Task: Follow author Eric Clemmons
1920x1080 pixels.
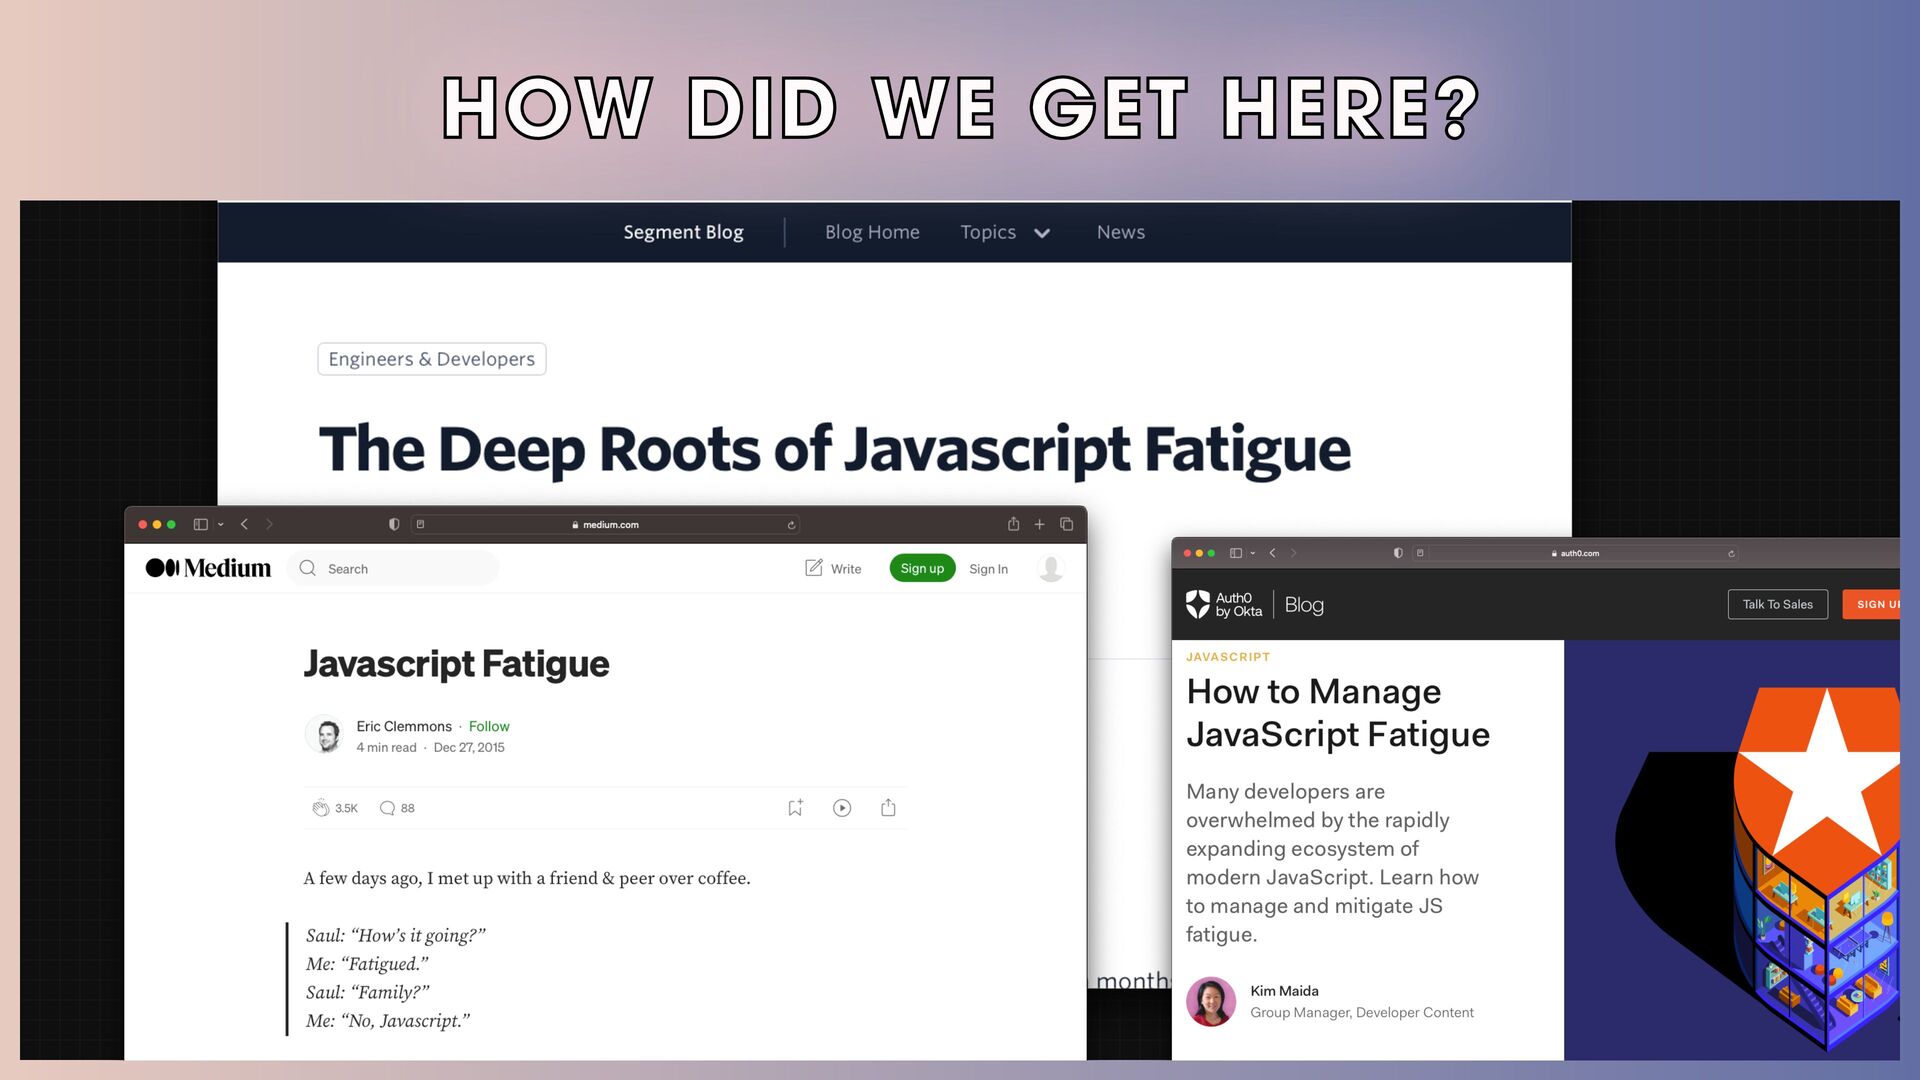Action: [489, 726]
